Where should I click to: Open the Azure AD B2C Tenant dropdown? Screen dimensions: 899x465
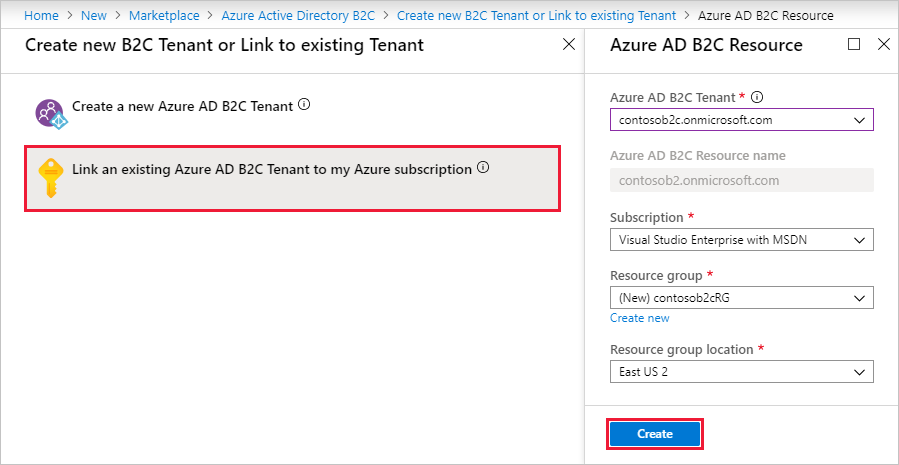(x=741, y=120)
